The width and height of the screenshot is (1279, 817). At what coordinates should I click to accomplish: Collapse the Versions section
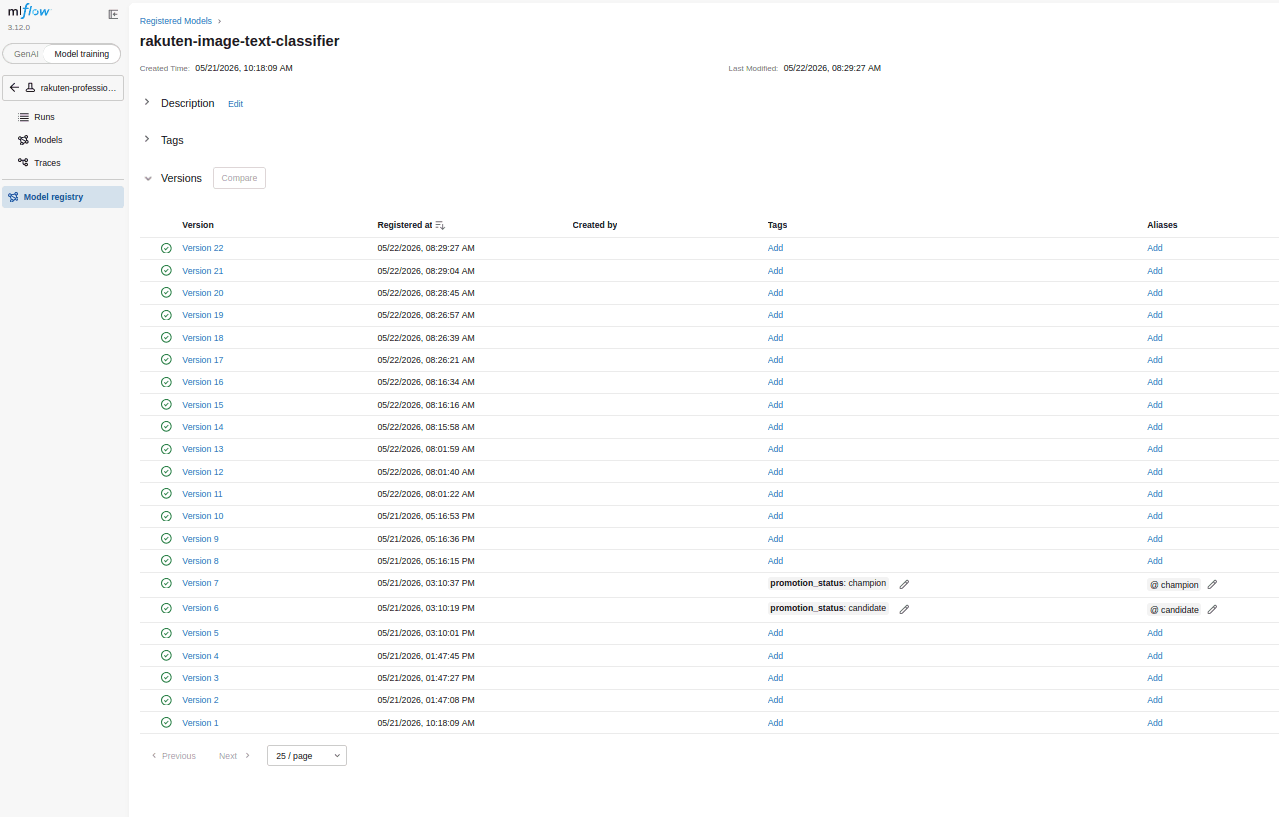click(x=148, y=178)
